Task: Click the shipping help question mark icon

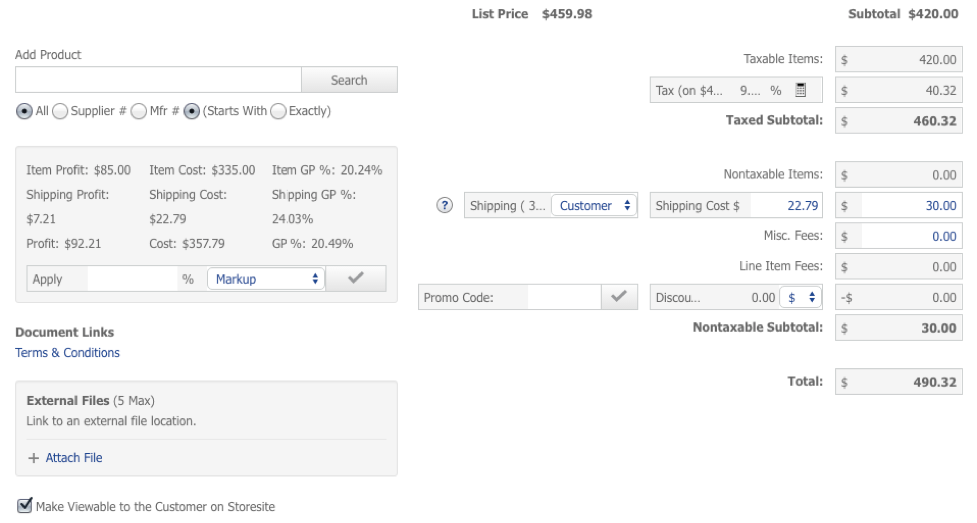Action: (x=446, y=206)
